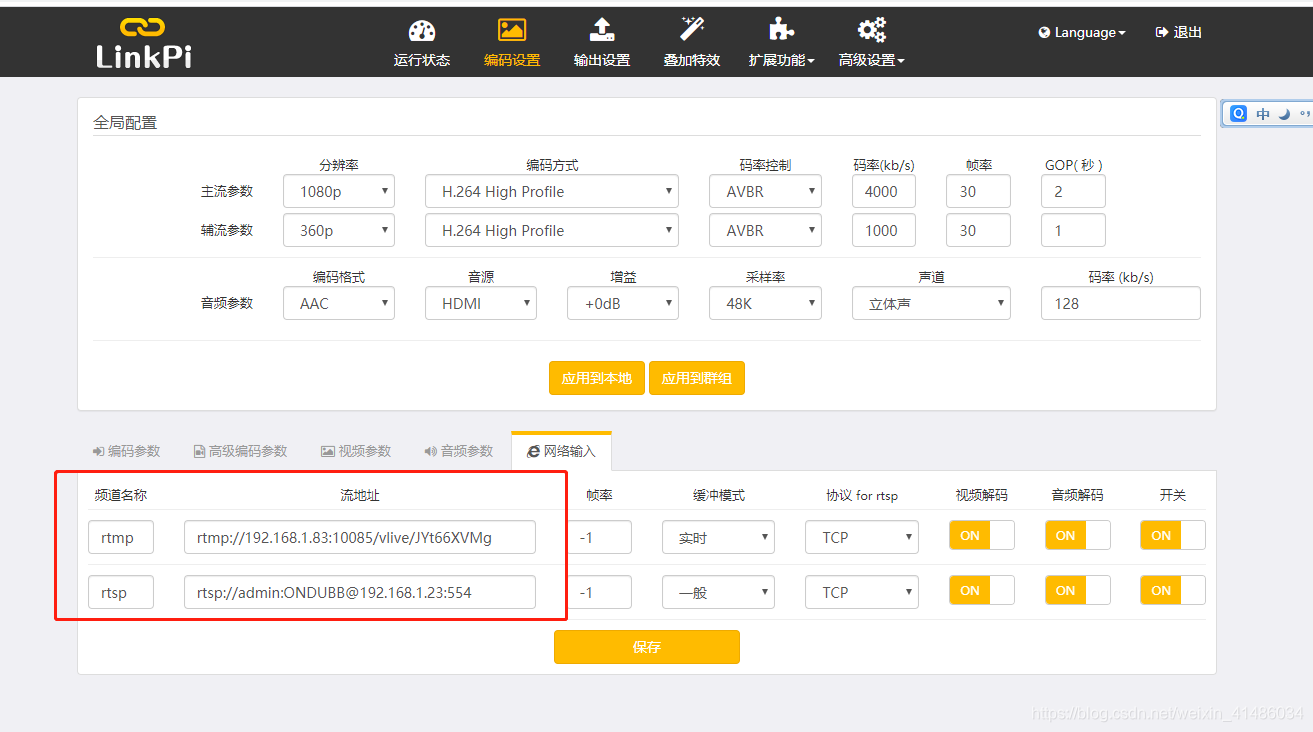Open 辅流参数 分辨率 dropdown showing 360p

pos(339,230)
